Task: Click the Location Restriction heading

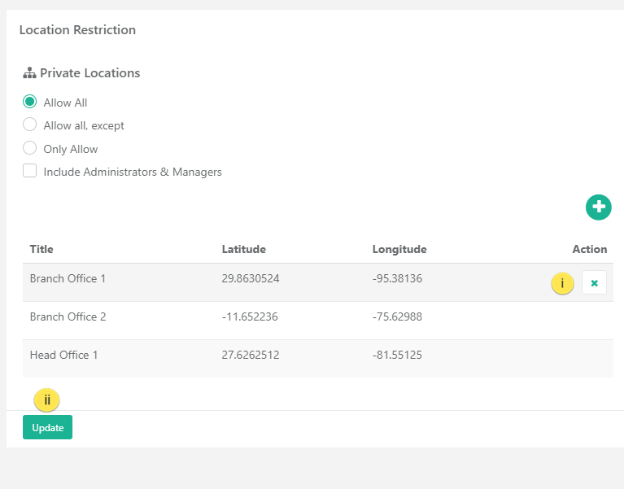Action: click(x=77, y=30)
